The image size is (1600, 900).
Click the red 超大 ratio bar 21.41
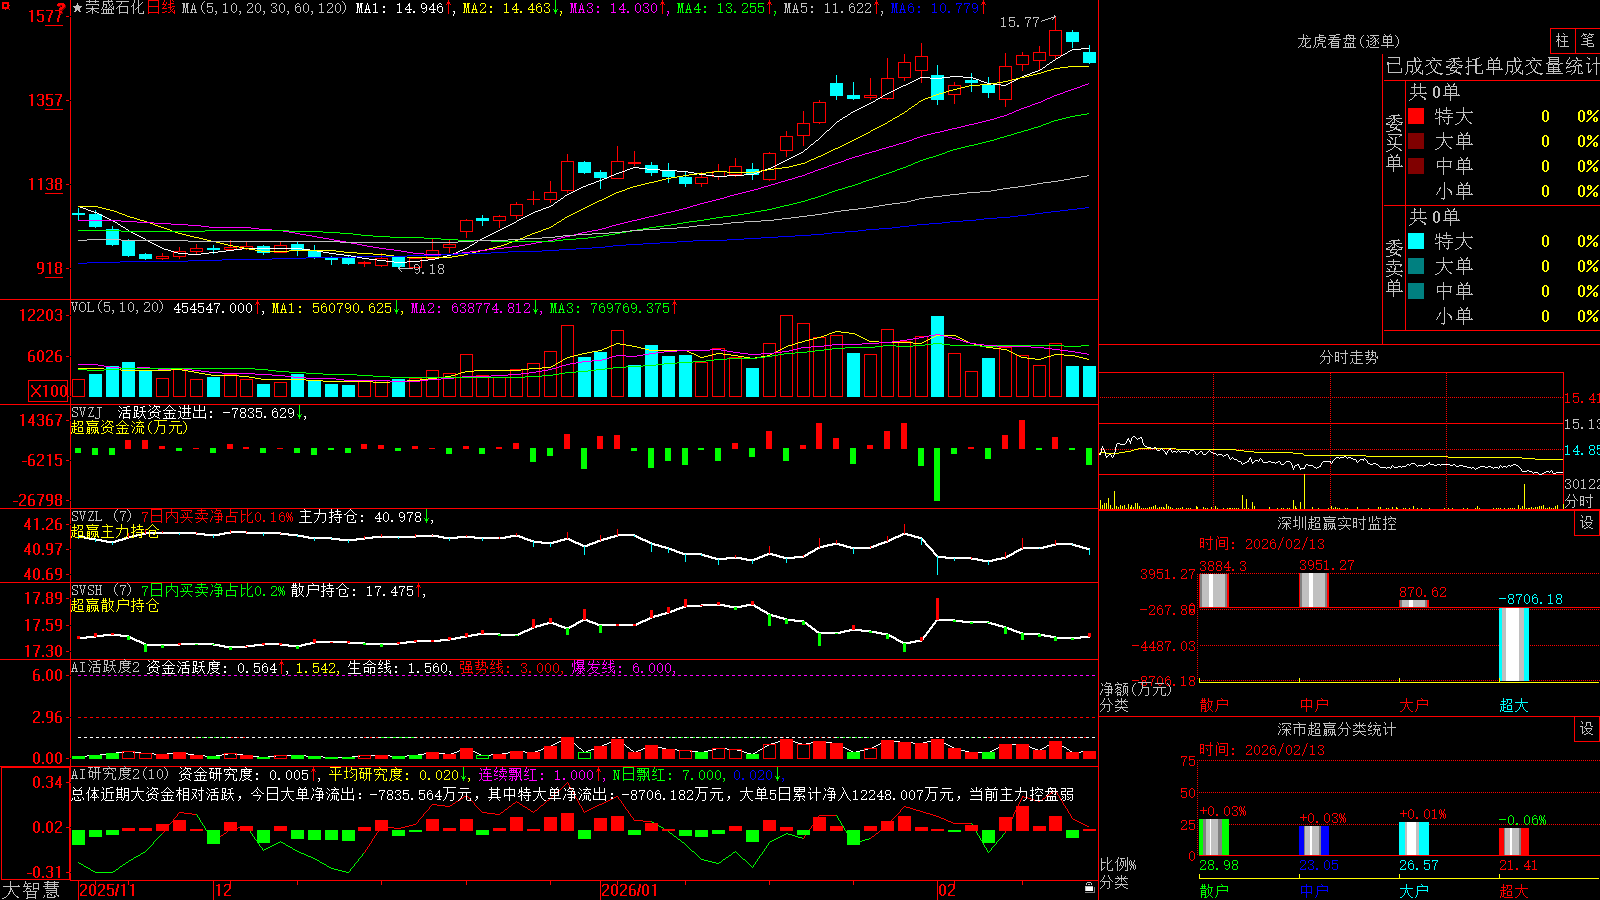click(1513, 842)
